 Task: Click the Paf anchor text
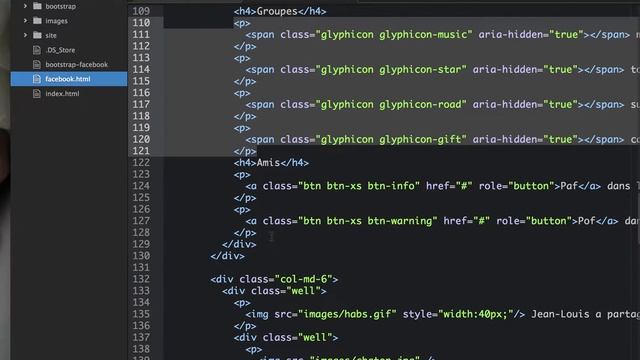coord(569,186)
